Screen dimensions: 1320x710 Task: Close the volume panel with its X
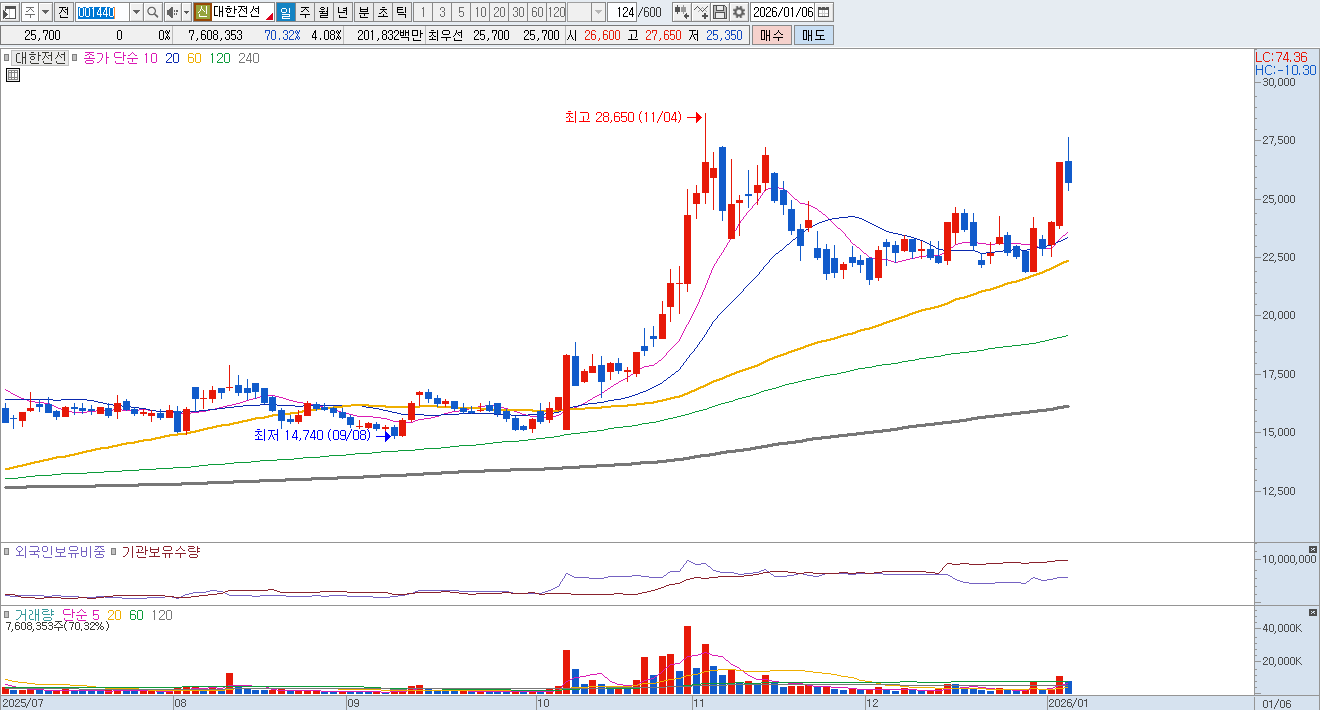point(1313,612)
